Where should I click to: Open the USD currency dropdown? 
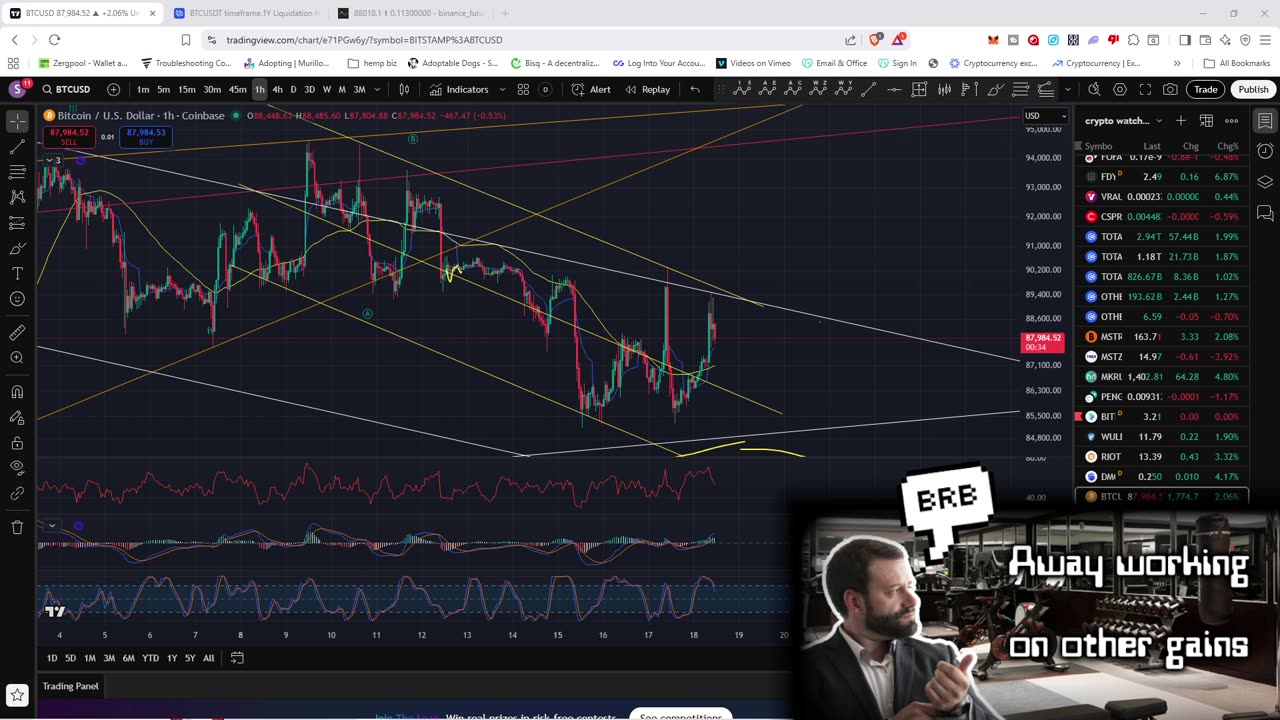pos(1045,116)
